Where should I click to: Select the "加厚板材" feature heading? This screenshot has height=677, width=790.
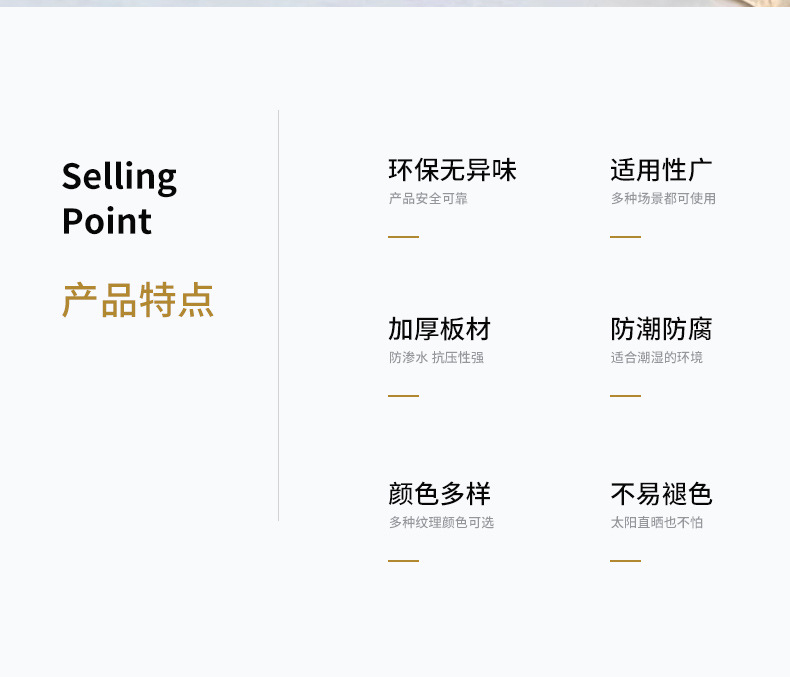pyautogui.click(x=440, y=329)
